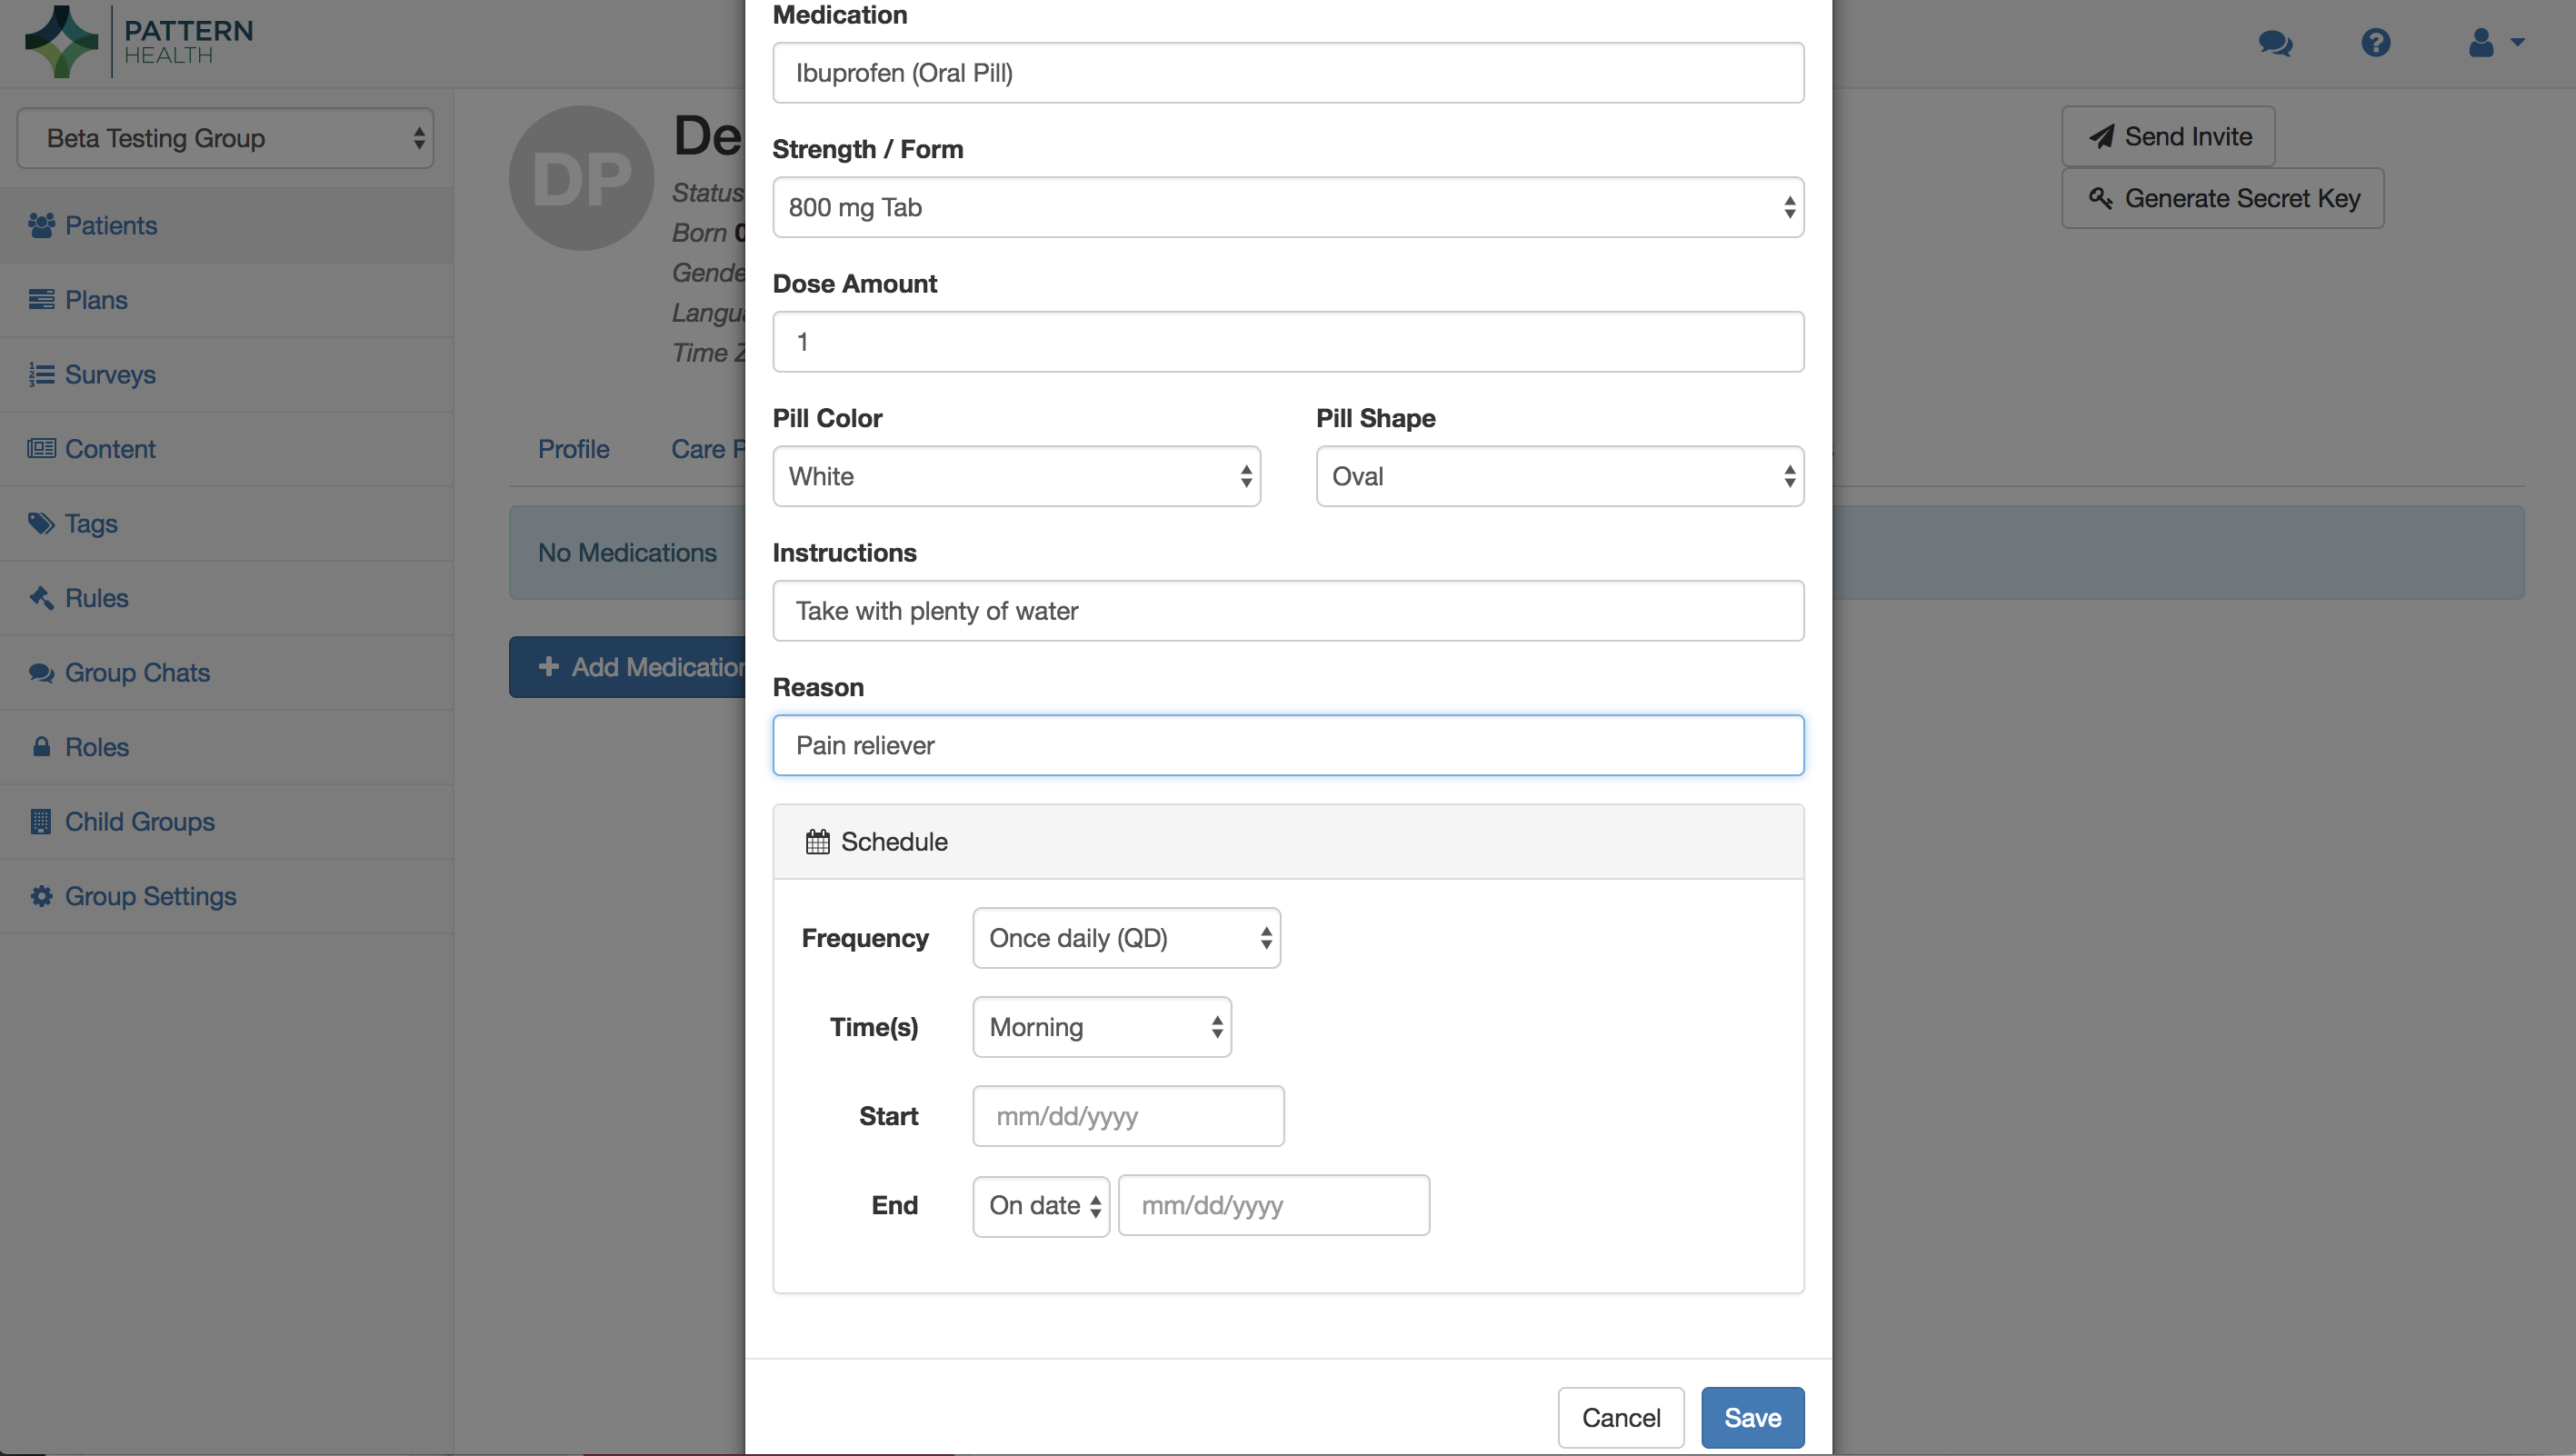Open the Pill Color dropdown
The height and width of the screenshot is (1456, 2576).
pos(1015,477)
